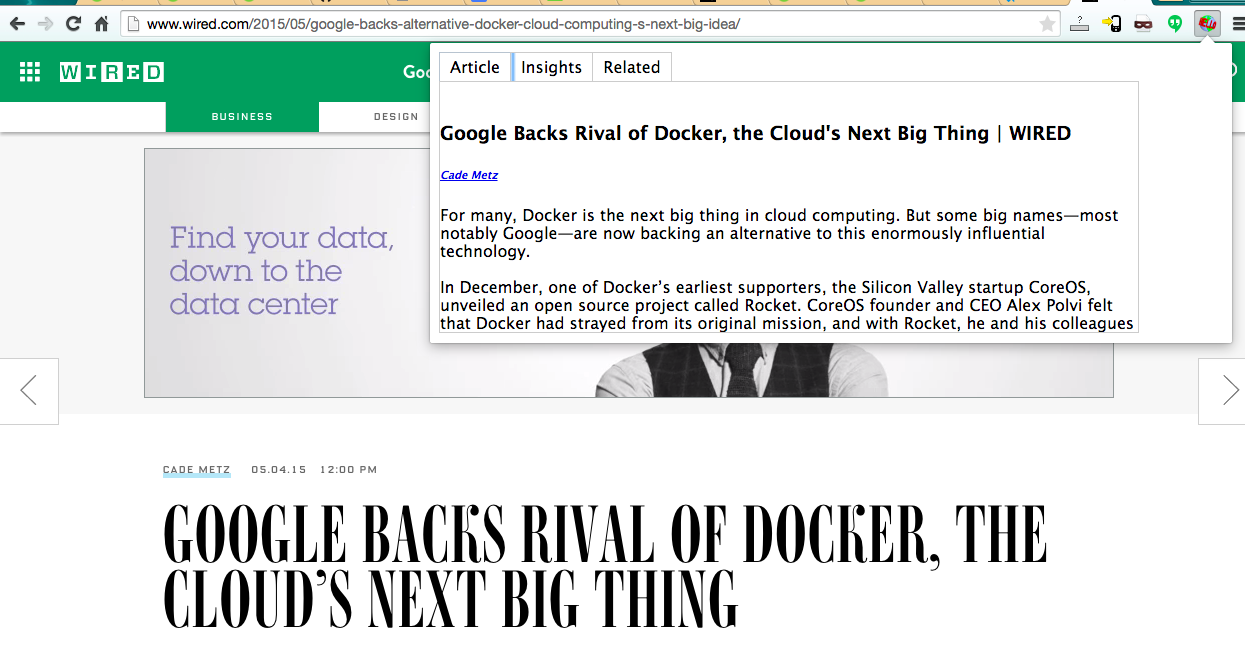Click the Cade Metz link in popup
This screenshot has height=653, width=1245.
click(469, 175)
